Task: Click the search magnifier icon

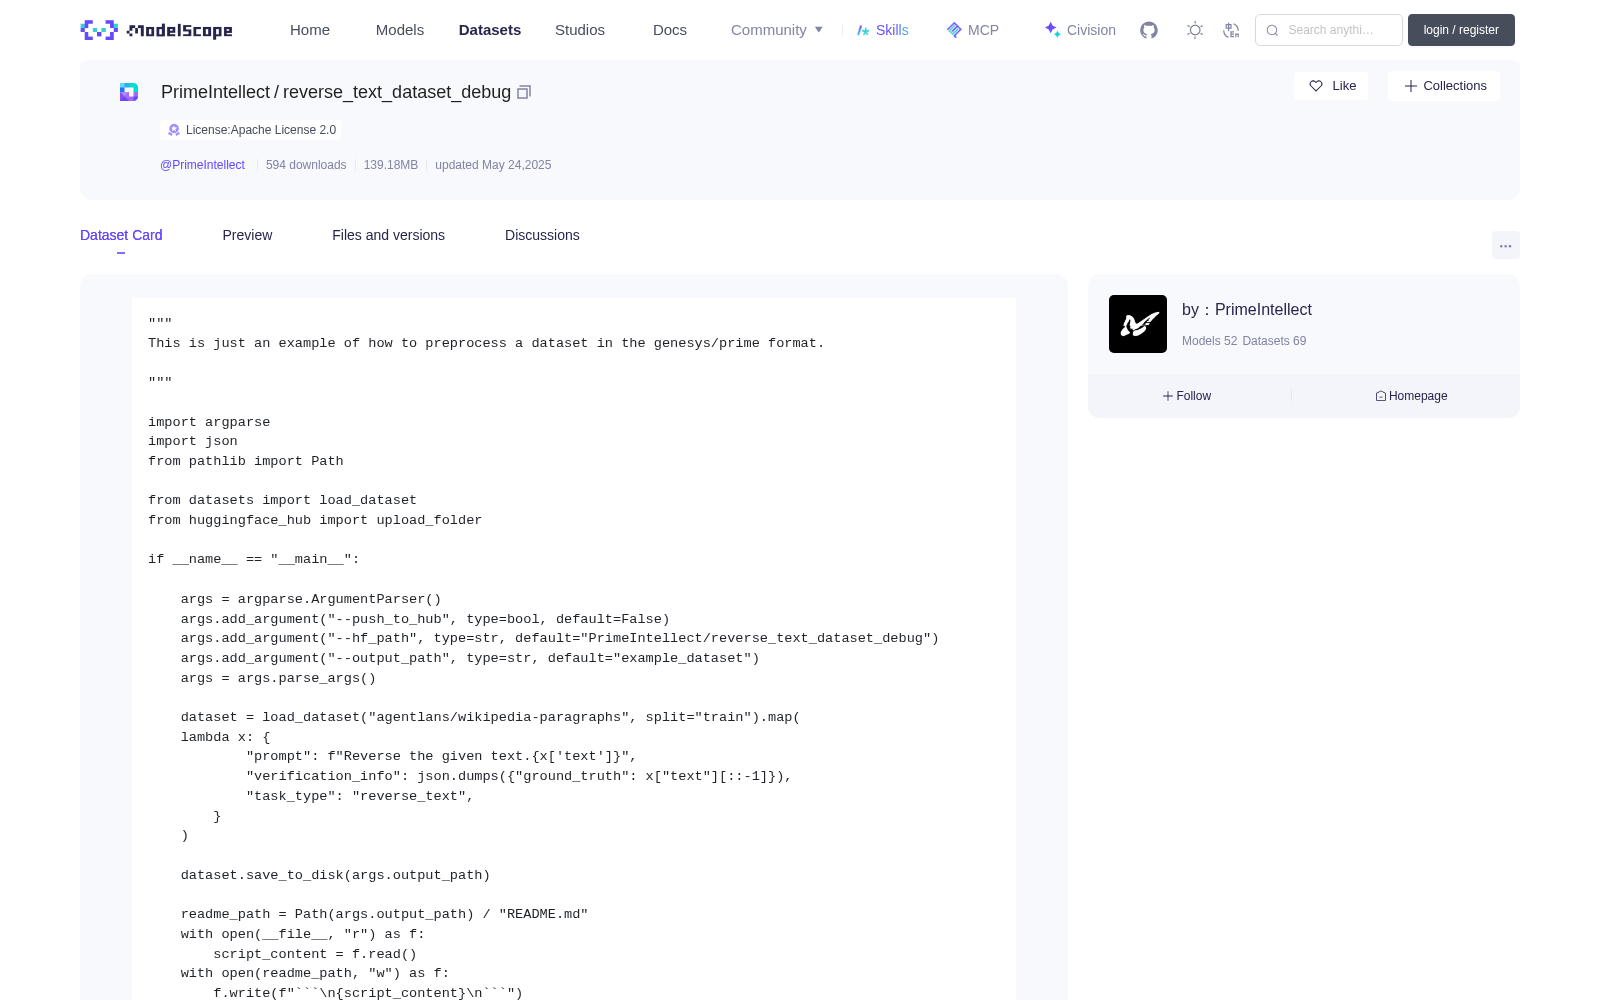Action: (x=1273, y=30)
